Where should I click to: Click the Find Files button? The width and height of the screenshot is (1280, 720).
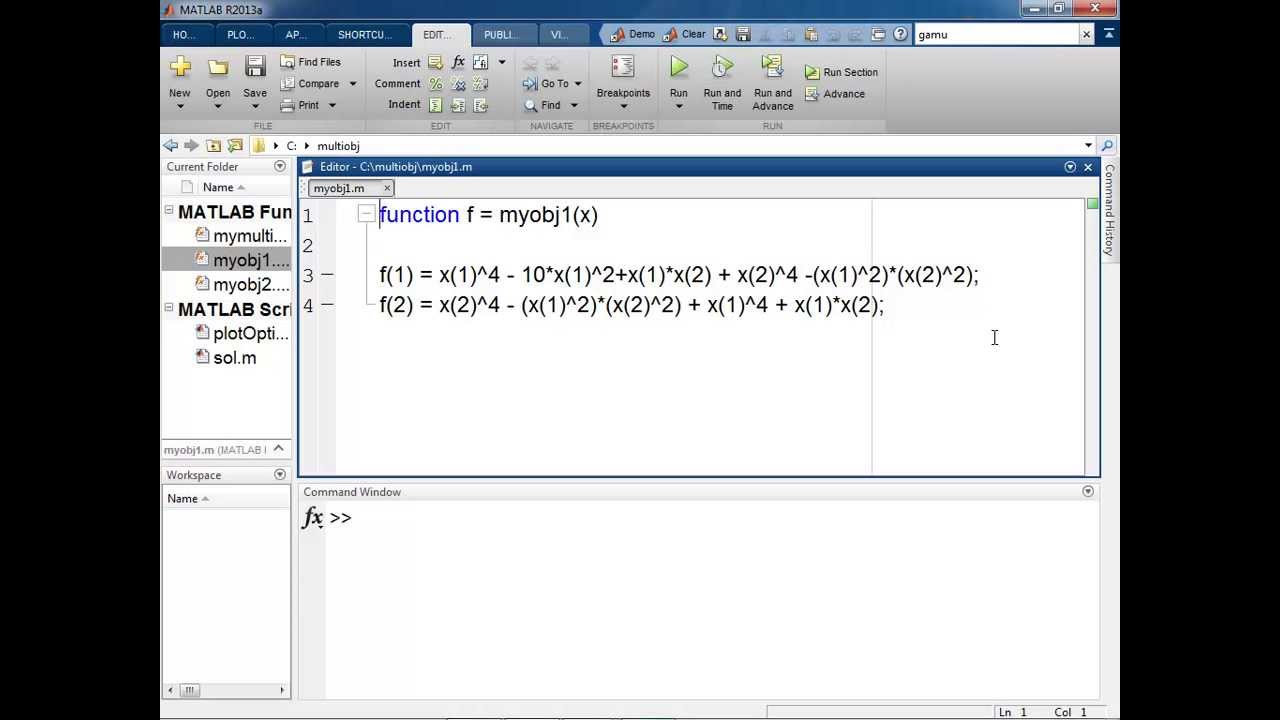point(310,62)
